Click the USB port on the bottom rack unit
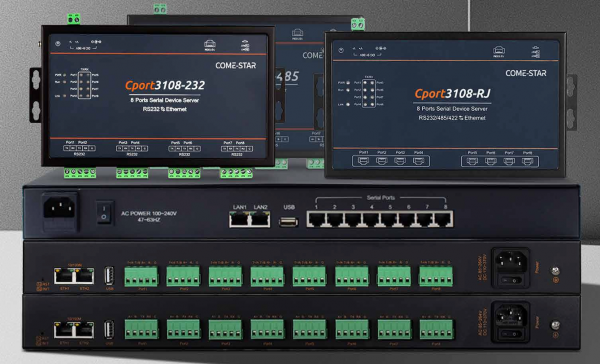 [109, 330]
